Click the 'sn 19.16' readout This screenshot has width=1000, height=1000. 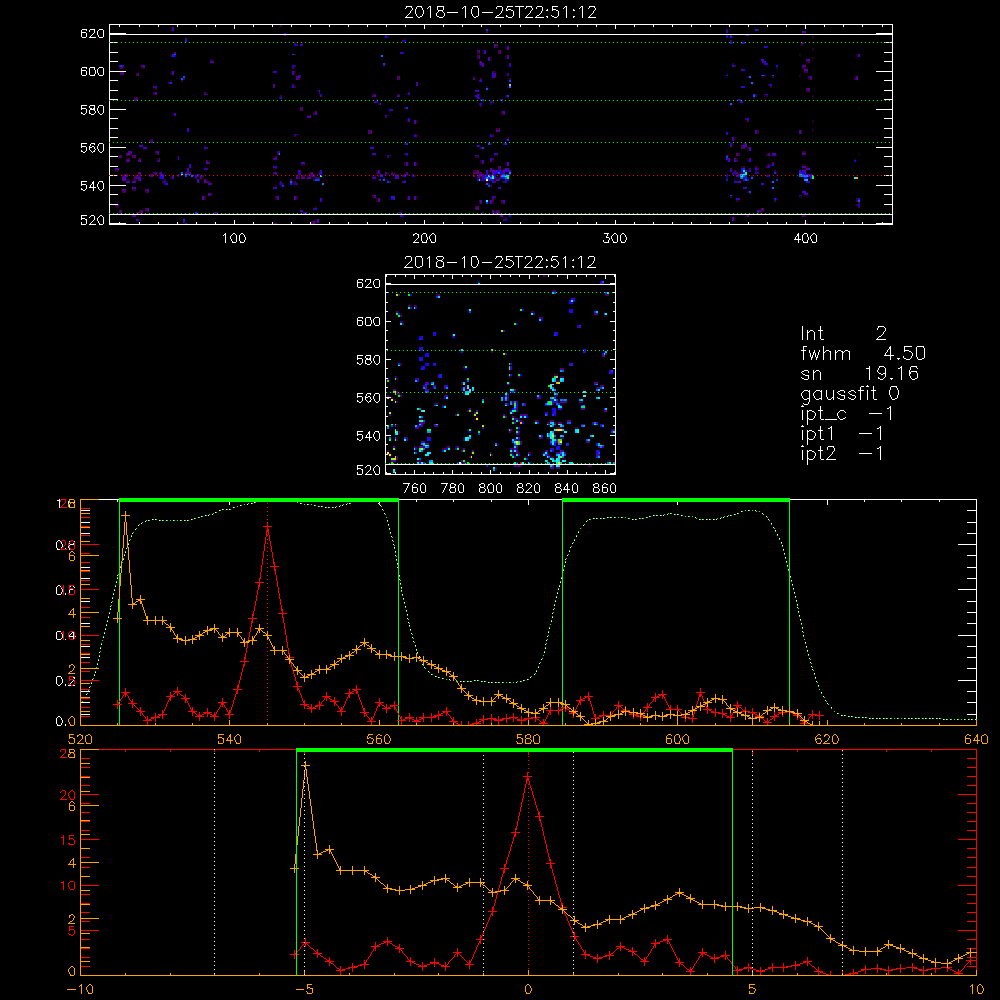(x=860, y=373)
